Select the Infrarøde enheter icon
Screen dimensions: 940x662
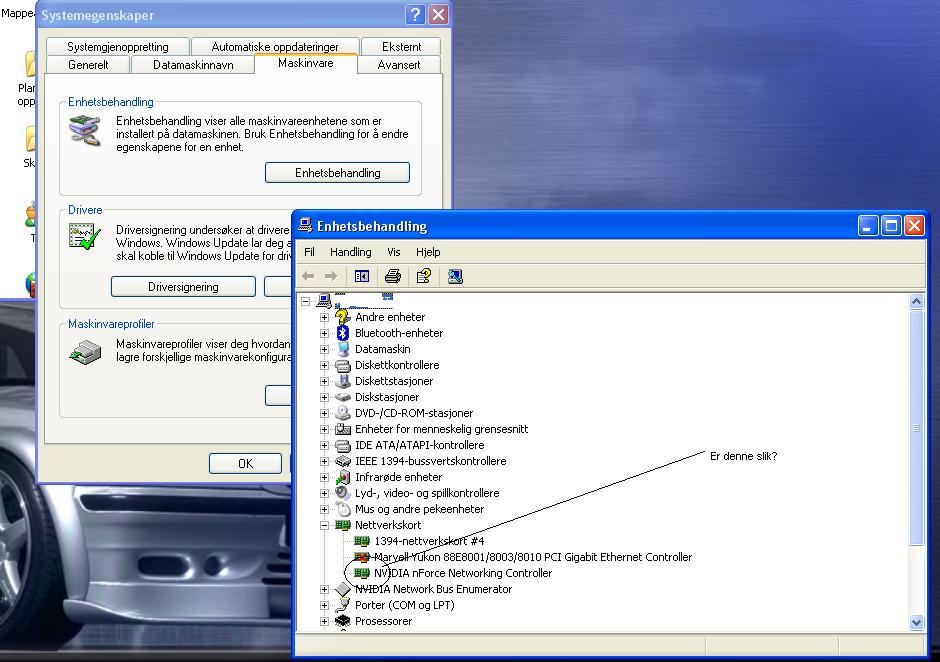click(x=342, y=477)
